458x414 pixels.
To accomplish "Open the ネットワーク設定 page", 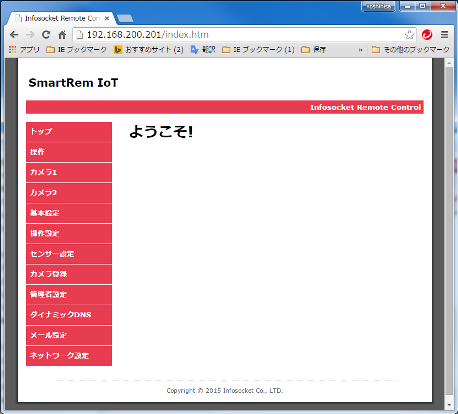I will [x=69, y=356].
